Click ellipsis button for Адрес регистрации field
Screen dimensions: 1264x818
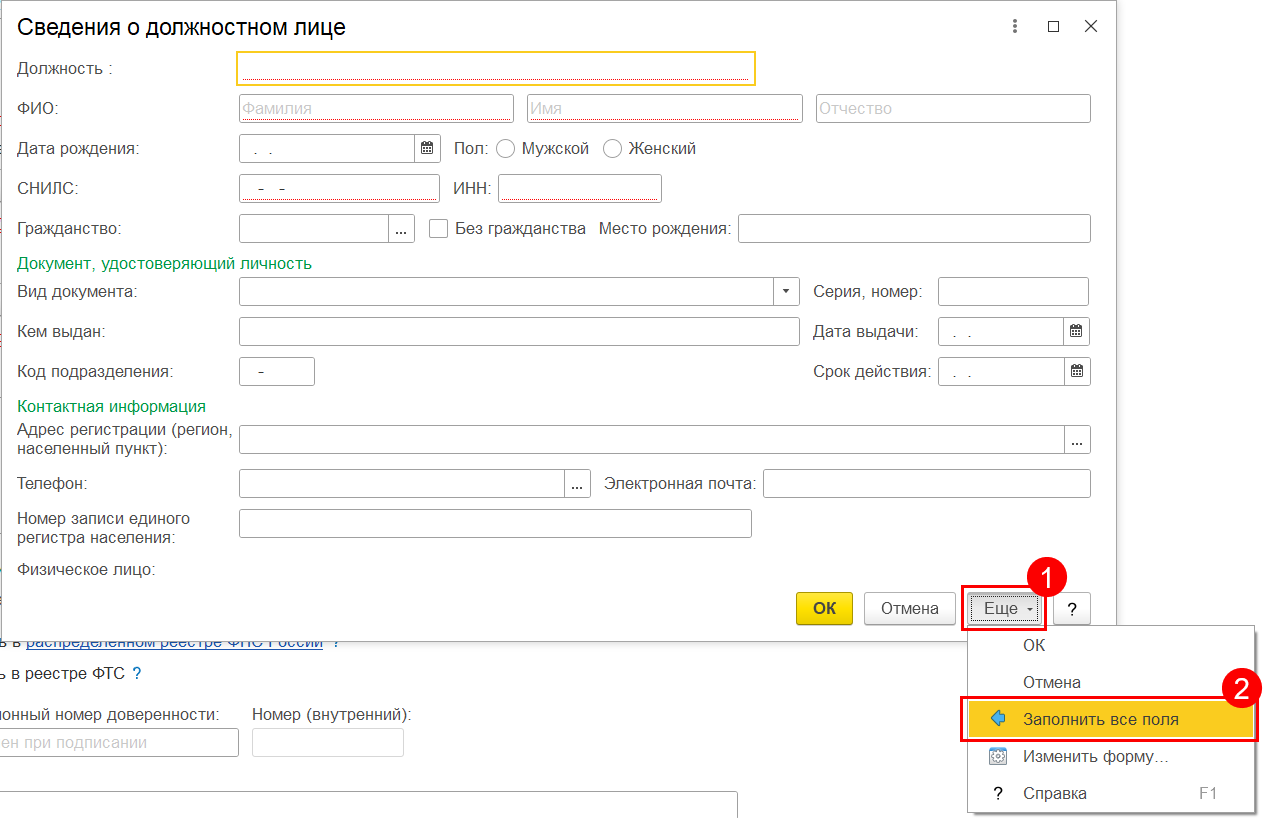tap(1077, 439)
